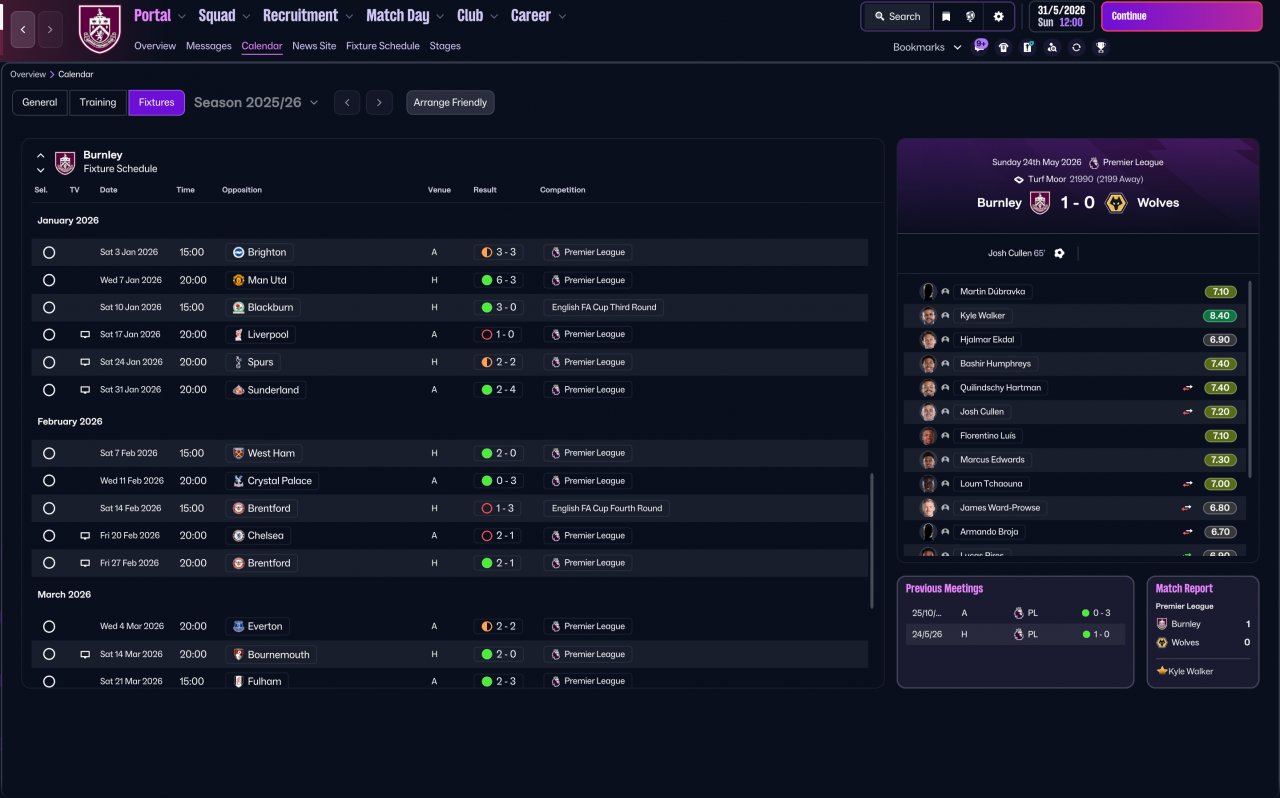The width and height of the screenshot is (1280, 798).
Task: Go back with the left navigation arrow
Action: tap(23, 29)
